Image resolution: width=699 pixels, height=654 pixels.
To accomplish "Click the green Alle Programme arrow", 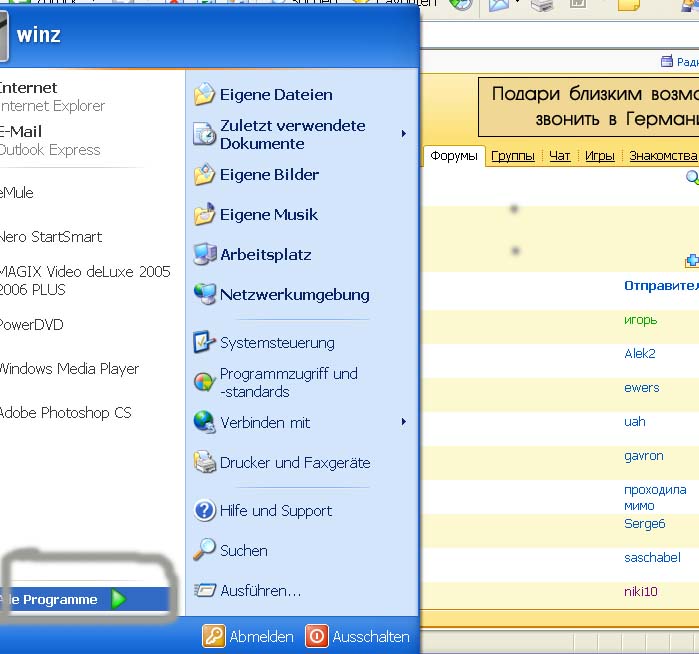I will tap(119, 599).
